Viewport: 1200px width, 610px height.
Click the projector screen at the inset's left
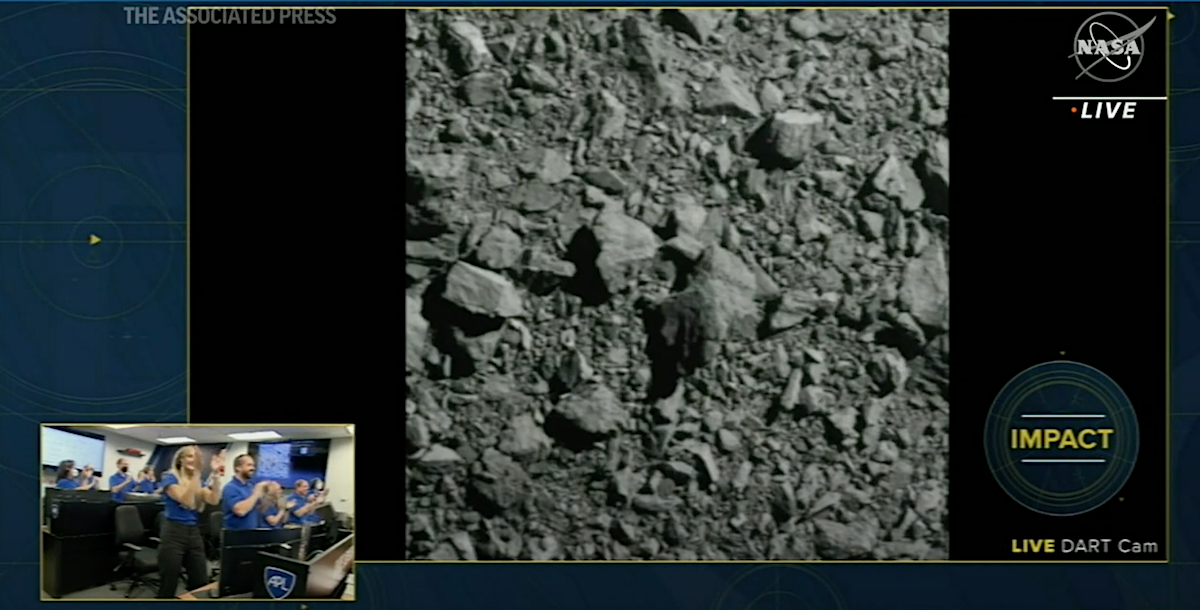(72, 448)
